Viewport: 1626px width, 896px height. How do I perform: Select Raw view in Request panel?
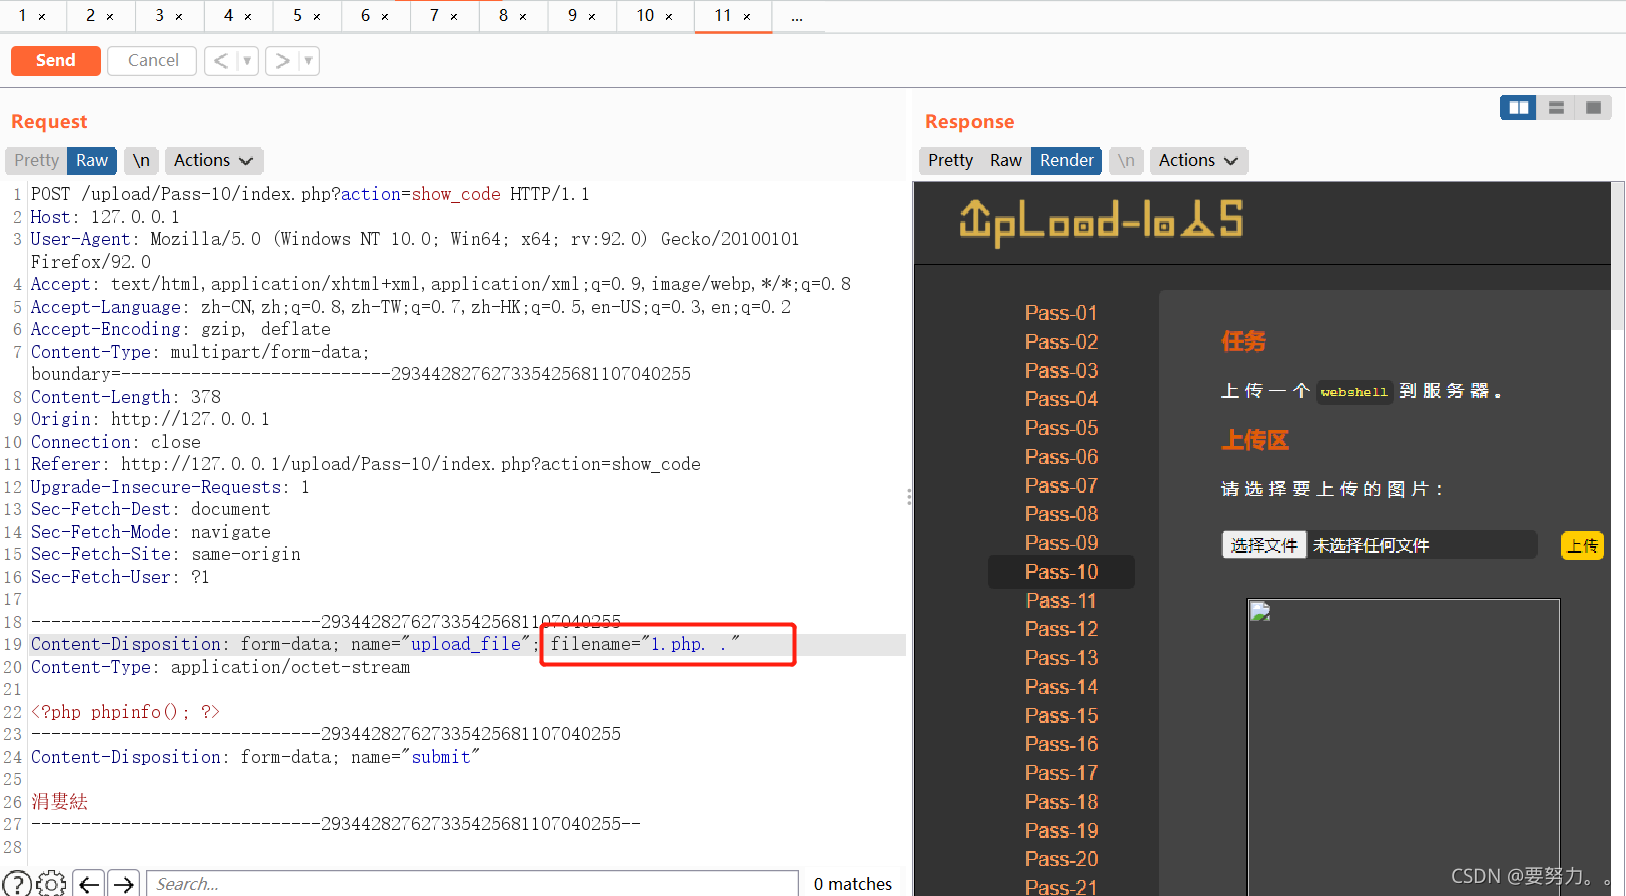pos(92,160)
